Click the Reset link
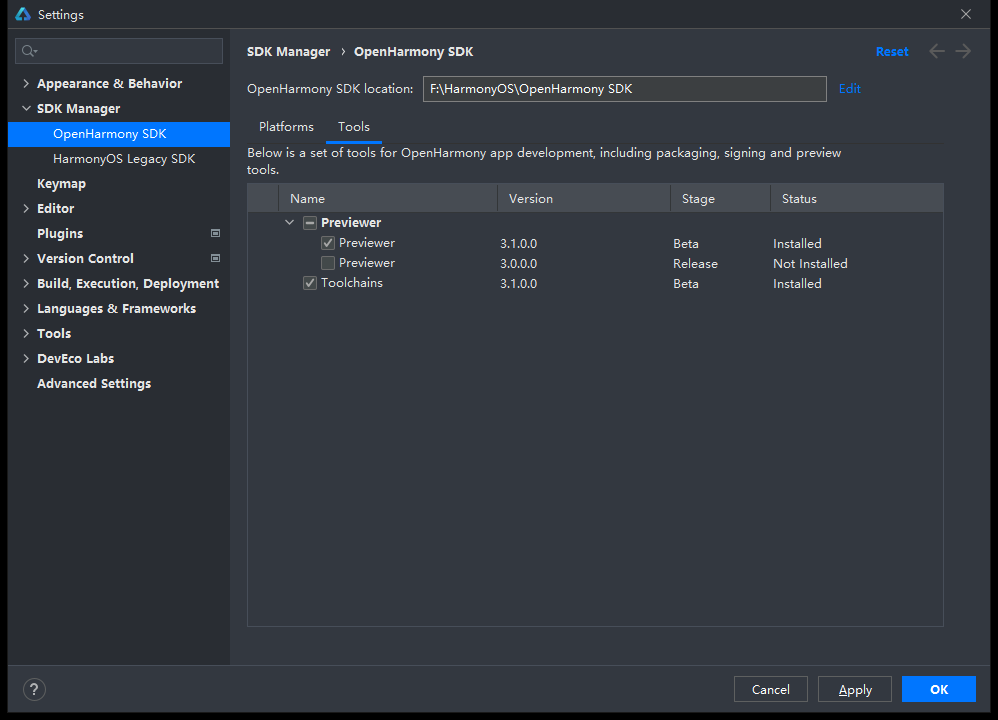998x720 pixels. 892,52
